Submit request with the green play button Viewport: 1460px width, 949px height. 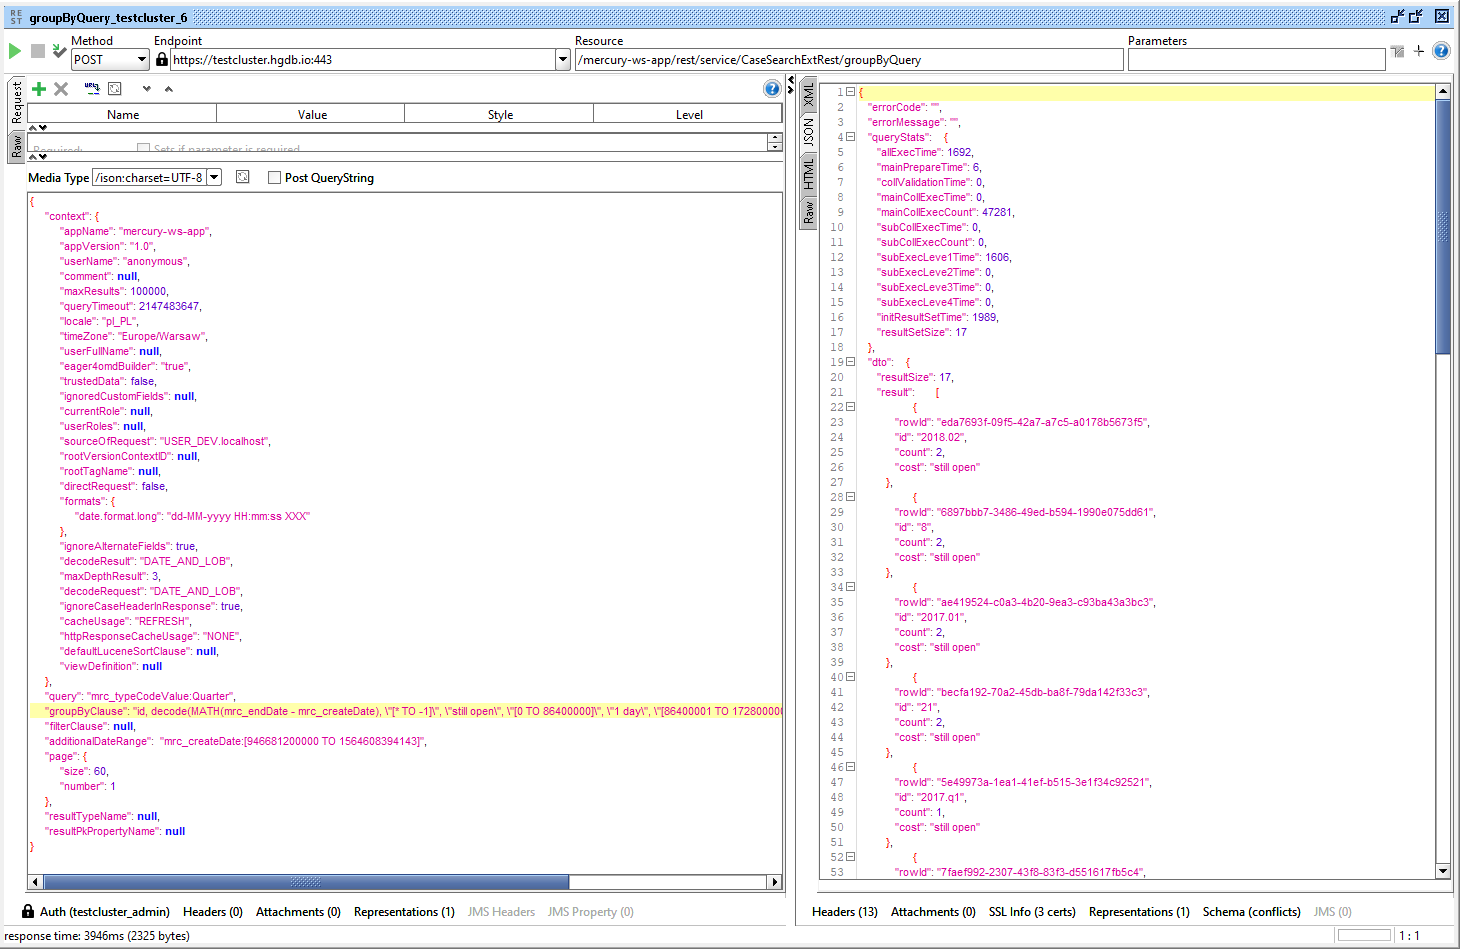15,51
